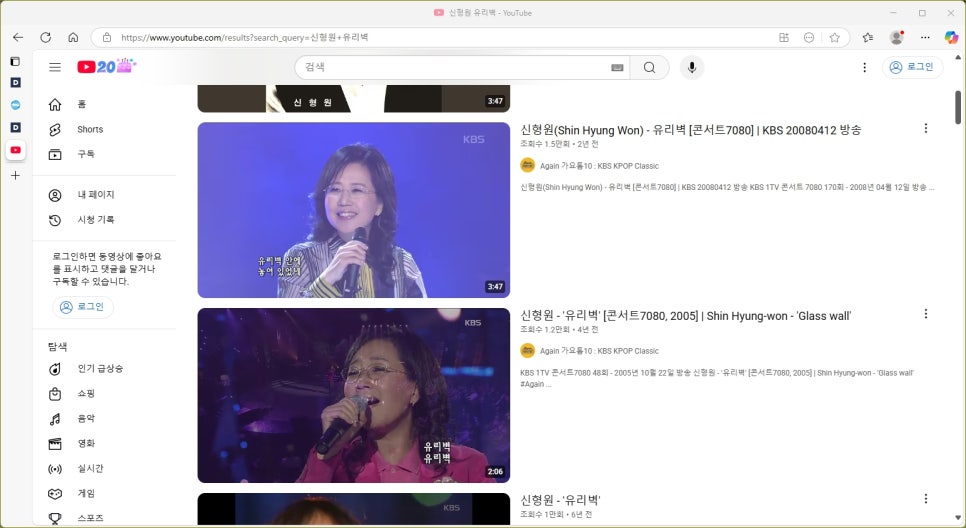Open the address bar more-options circle icon

809,38
